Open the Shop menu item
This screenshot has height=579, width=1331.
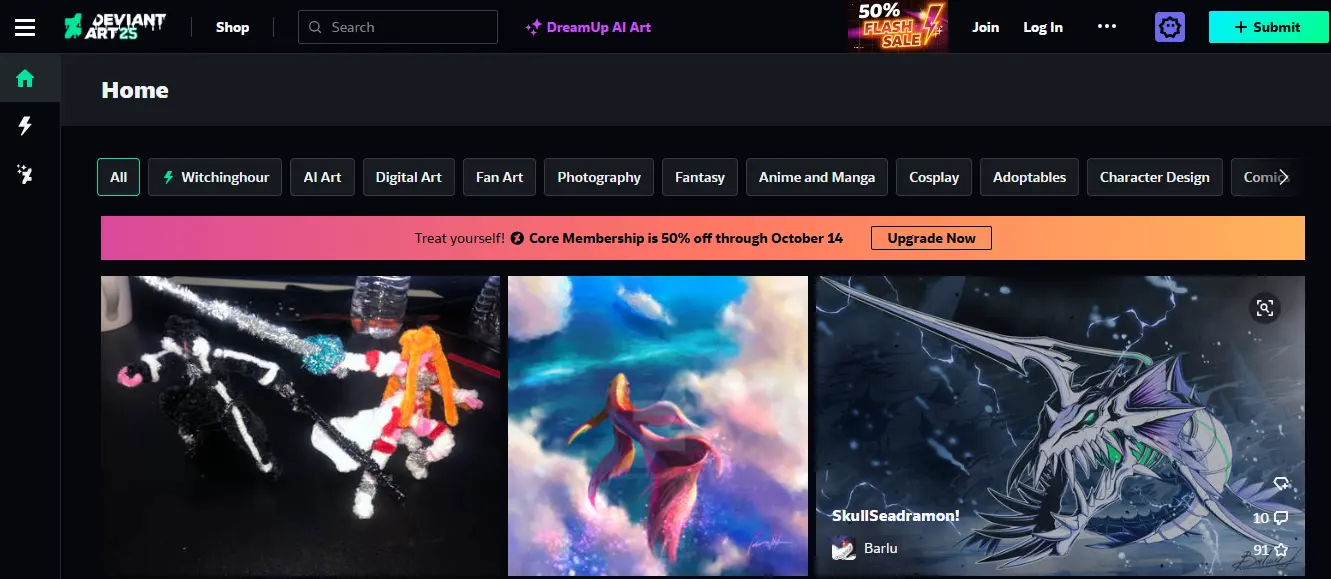[x=232, y=27]
